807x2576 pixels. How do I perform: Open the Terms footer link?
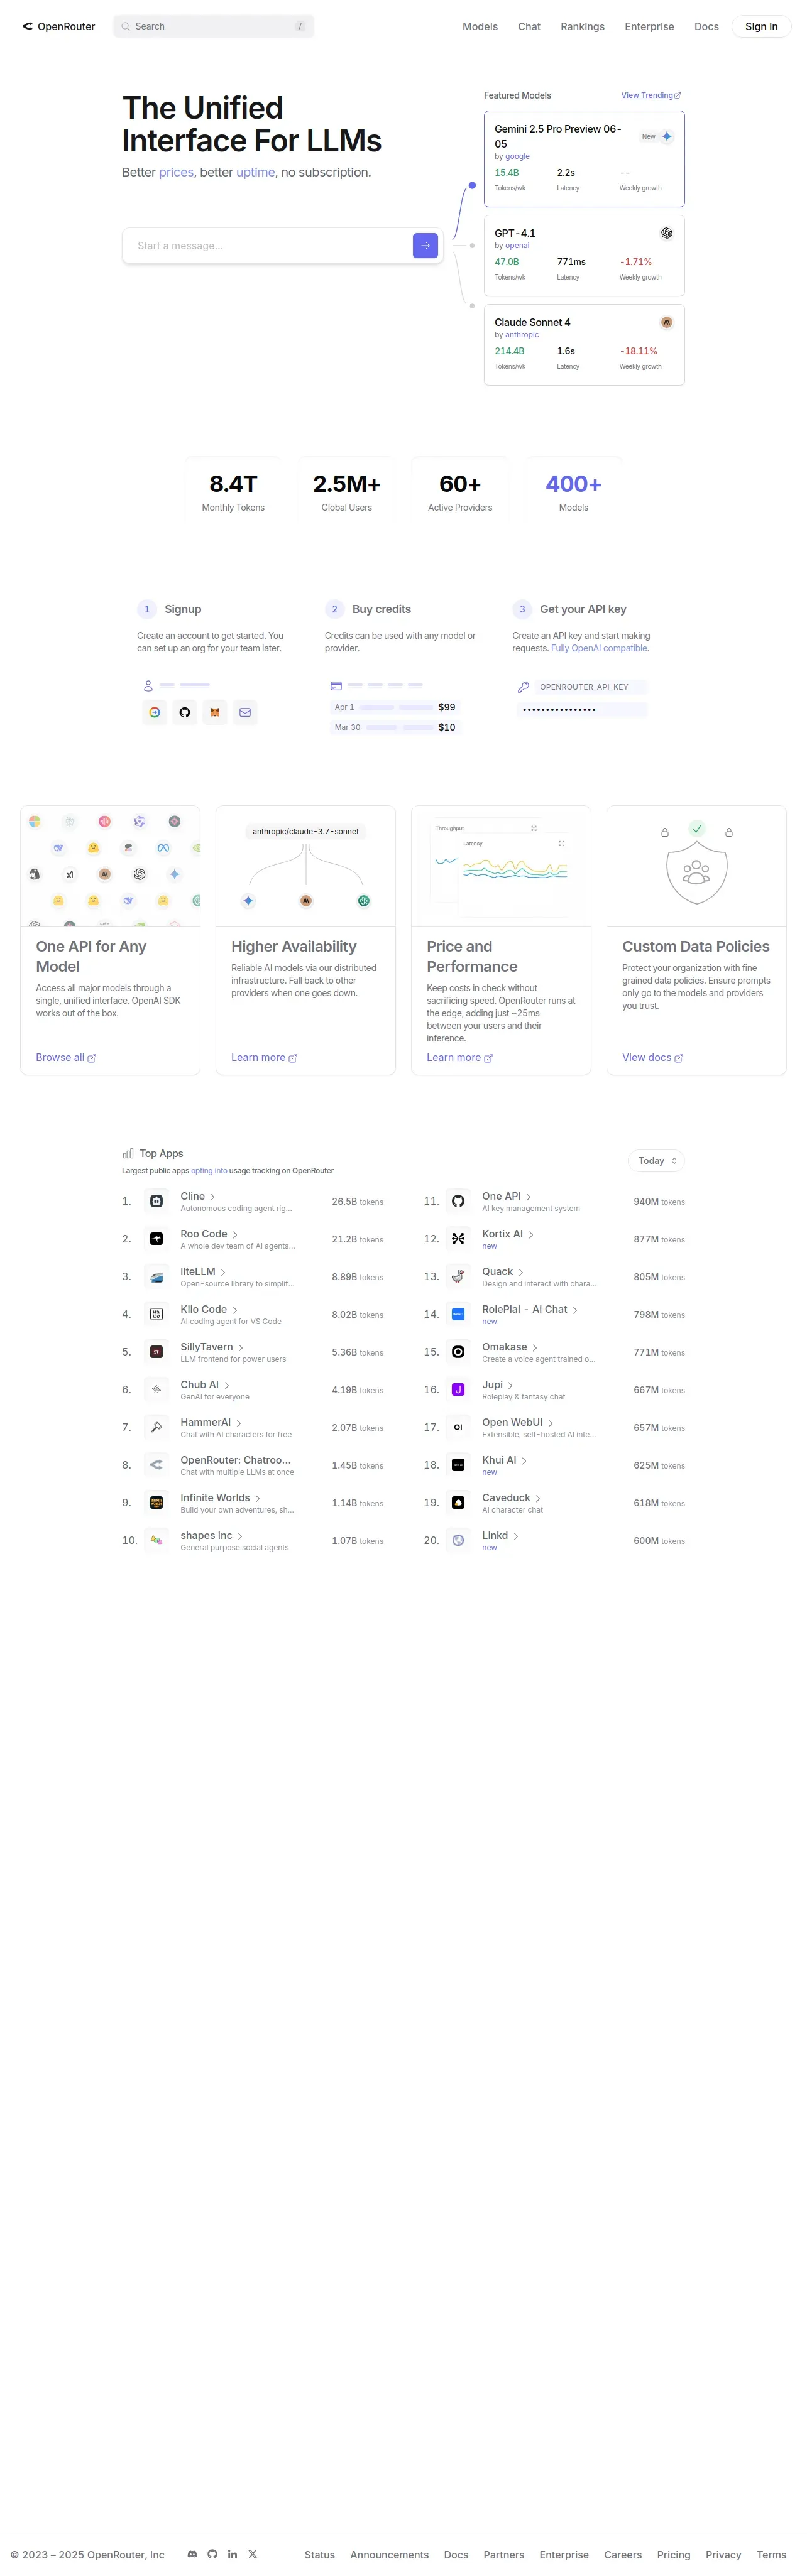(771, 2554)
